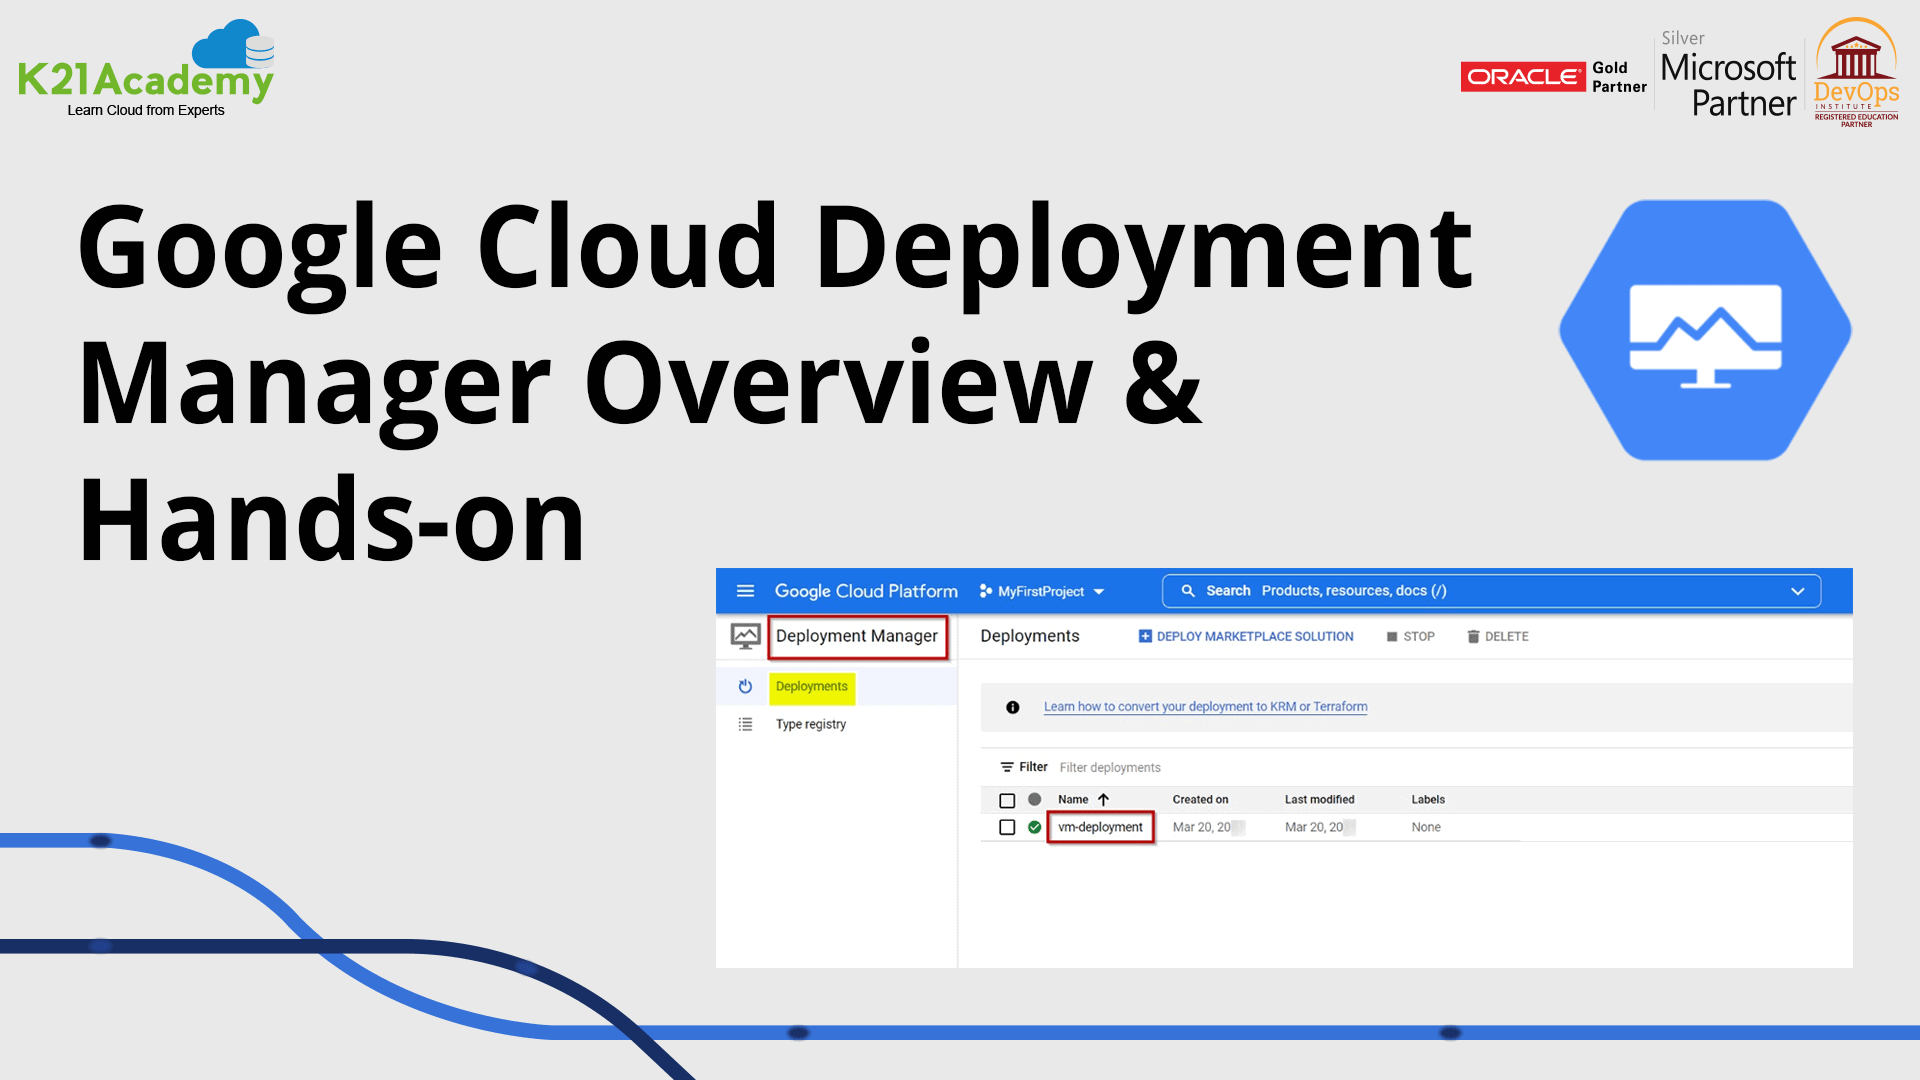Check the vm-deployment row checkbox
This screenshot has width=1920, height=1080.
(x=1007, y=827)
